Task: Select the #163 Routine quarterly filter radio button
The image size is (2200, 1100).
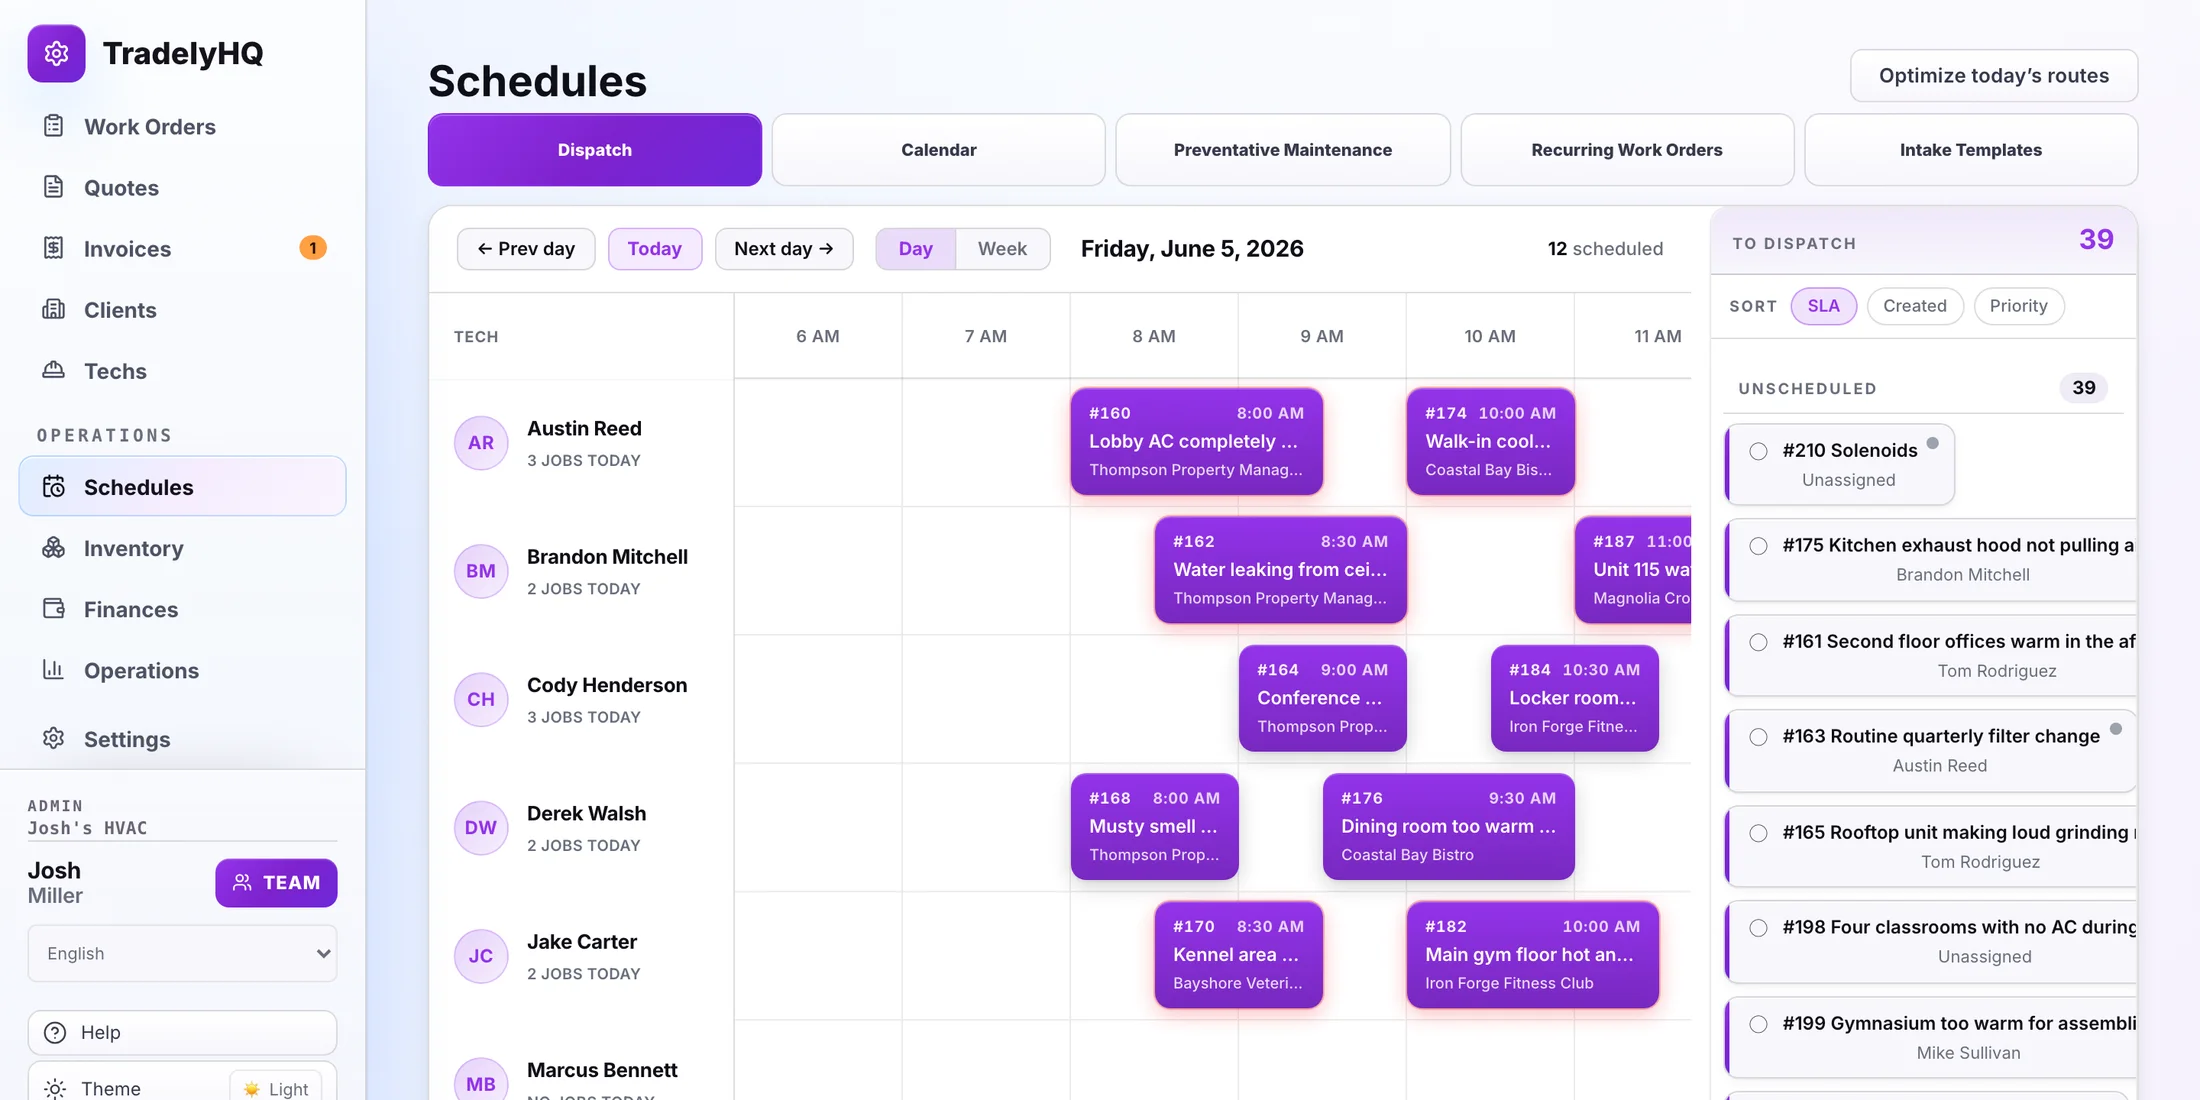Action: pyautogui.click(x=1758, y=737)
